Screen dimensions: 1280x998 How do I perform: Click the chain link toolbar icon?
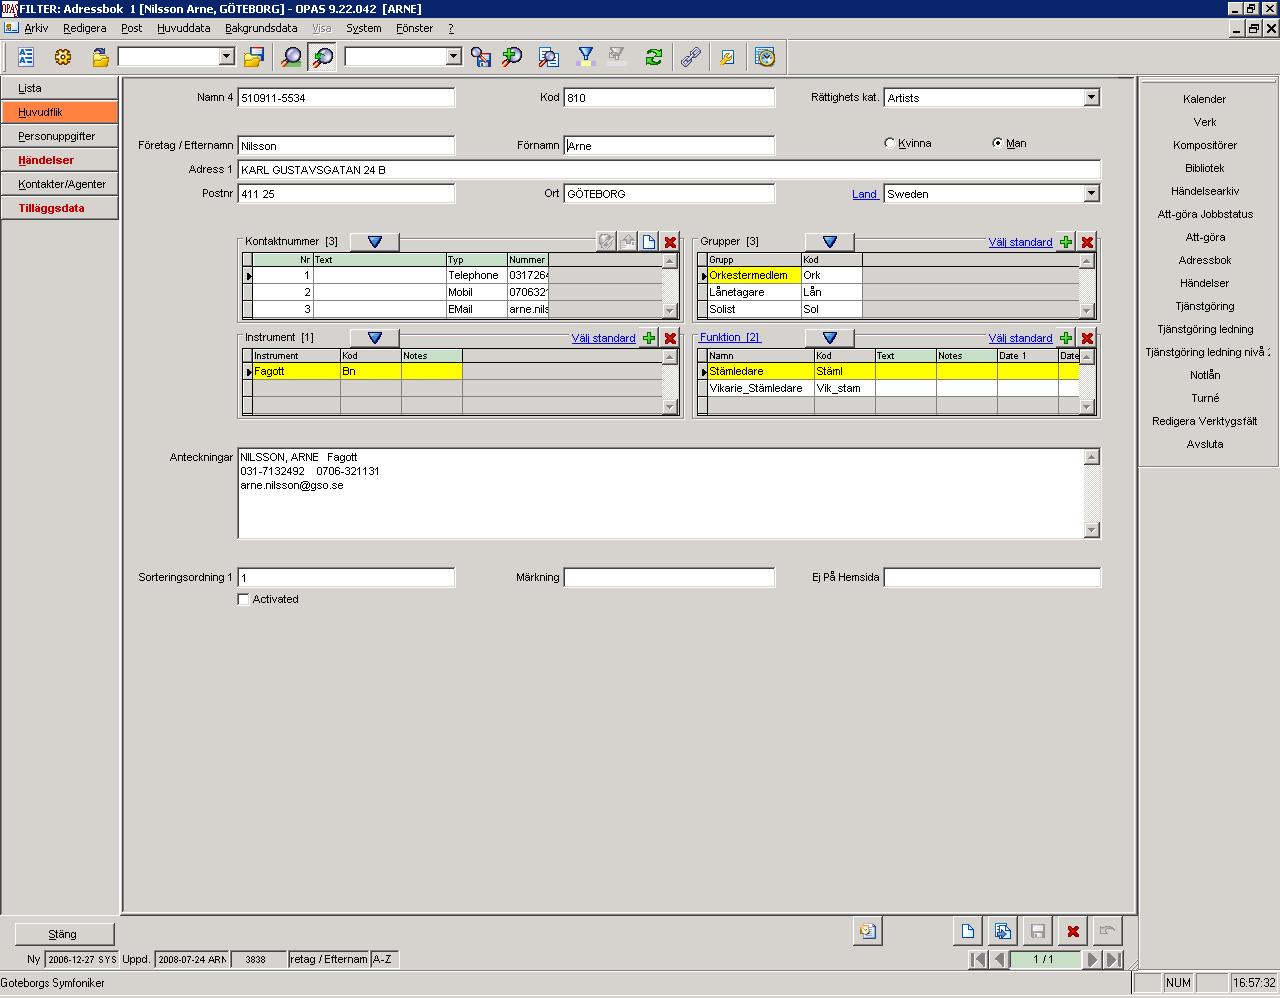691,57
